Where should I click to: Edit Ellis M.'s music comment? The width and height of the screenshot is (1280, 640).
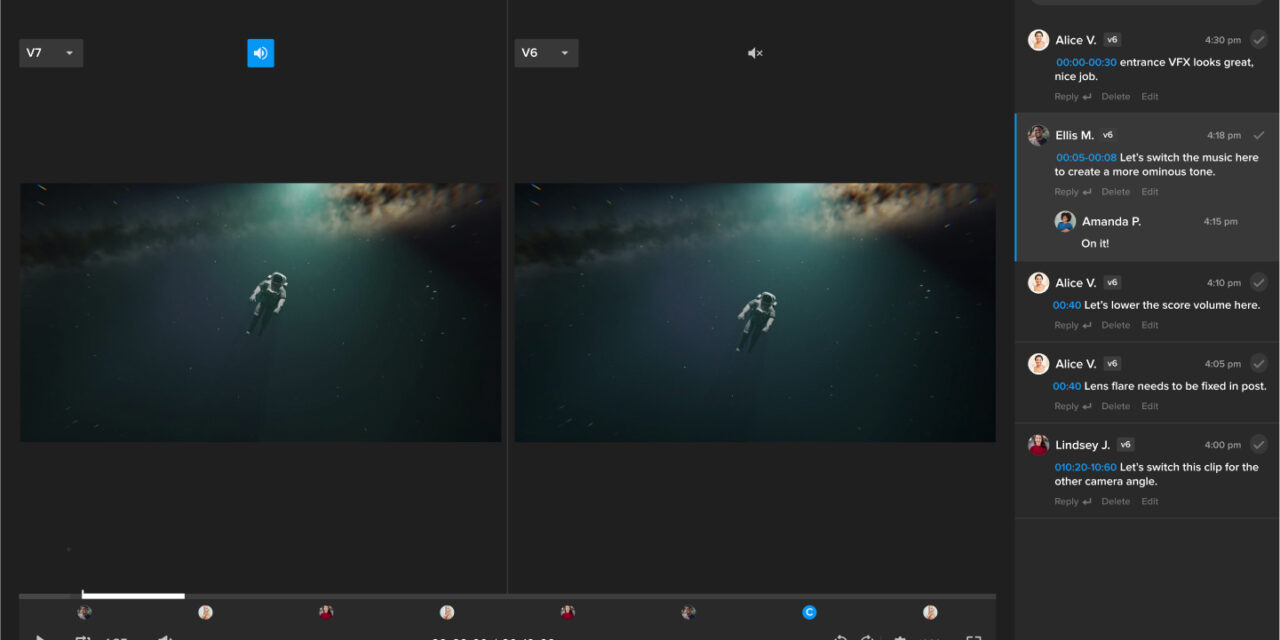[x=1150, y=192]
